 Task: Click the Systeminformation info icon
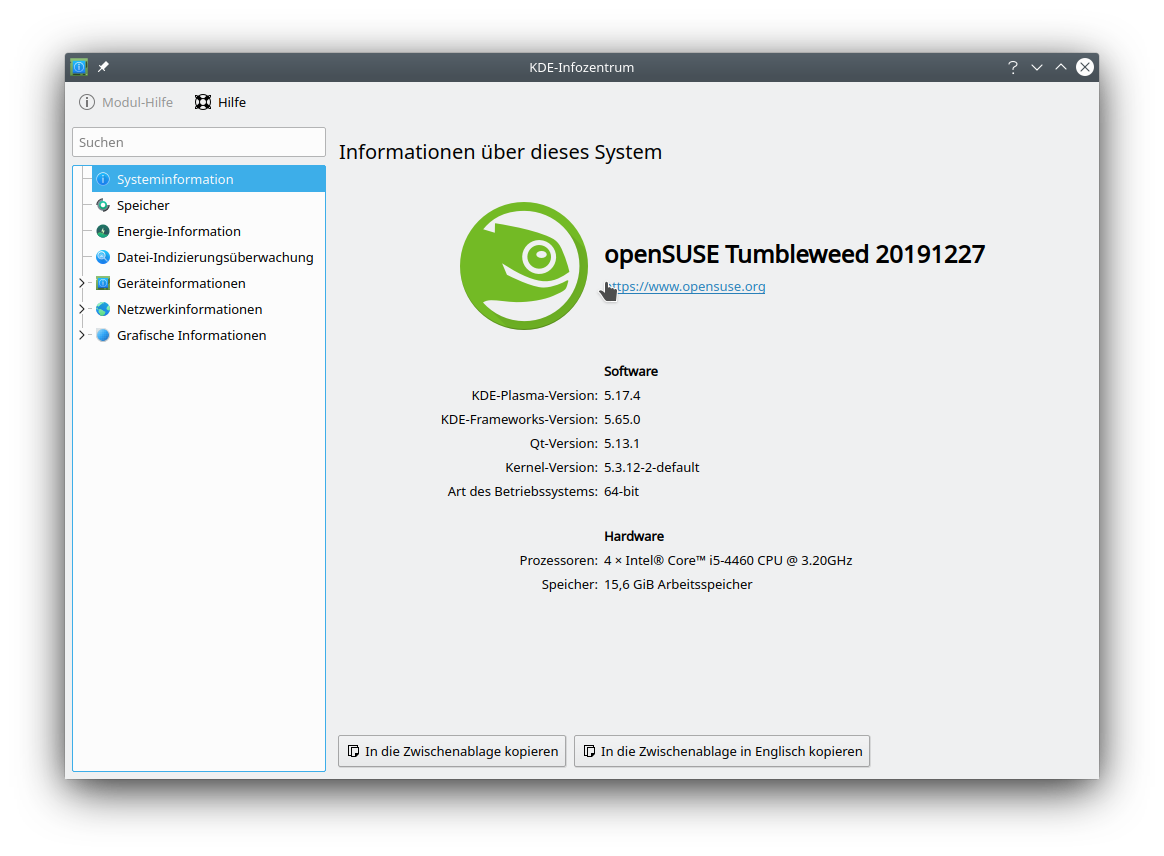tap(103, 179)
